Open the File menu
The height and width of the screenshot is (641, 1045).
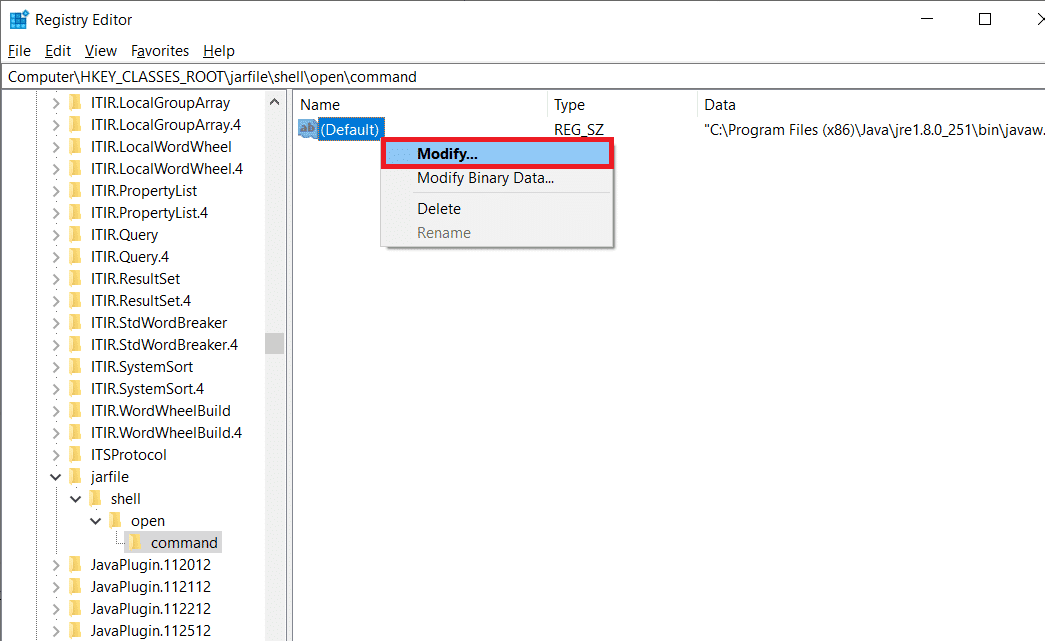(19, 51)
